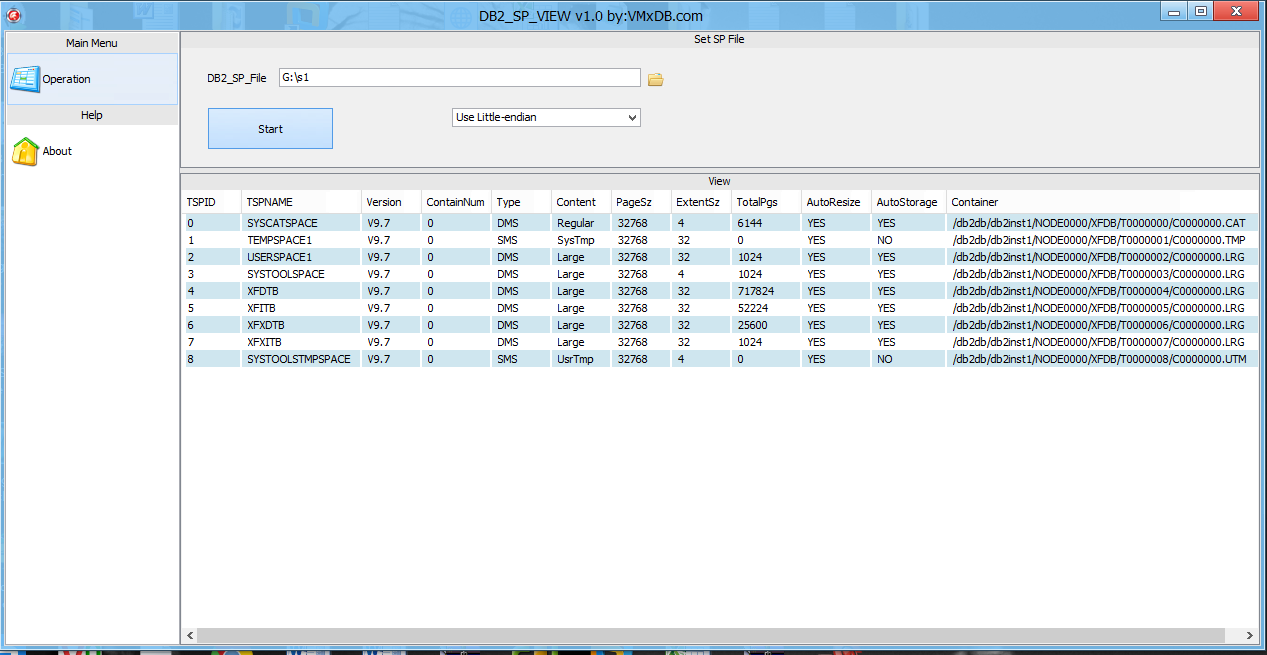Select the Main Menu header
1267x655 pixels.
91,43
